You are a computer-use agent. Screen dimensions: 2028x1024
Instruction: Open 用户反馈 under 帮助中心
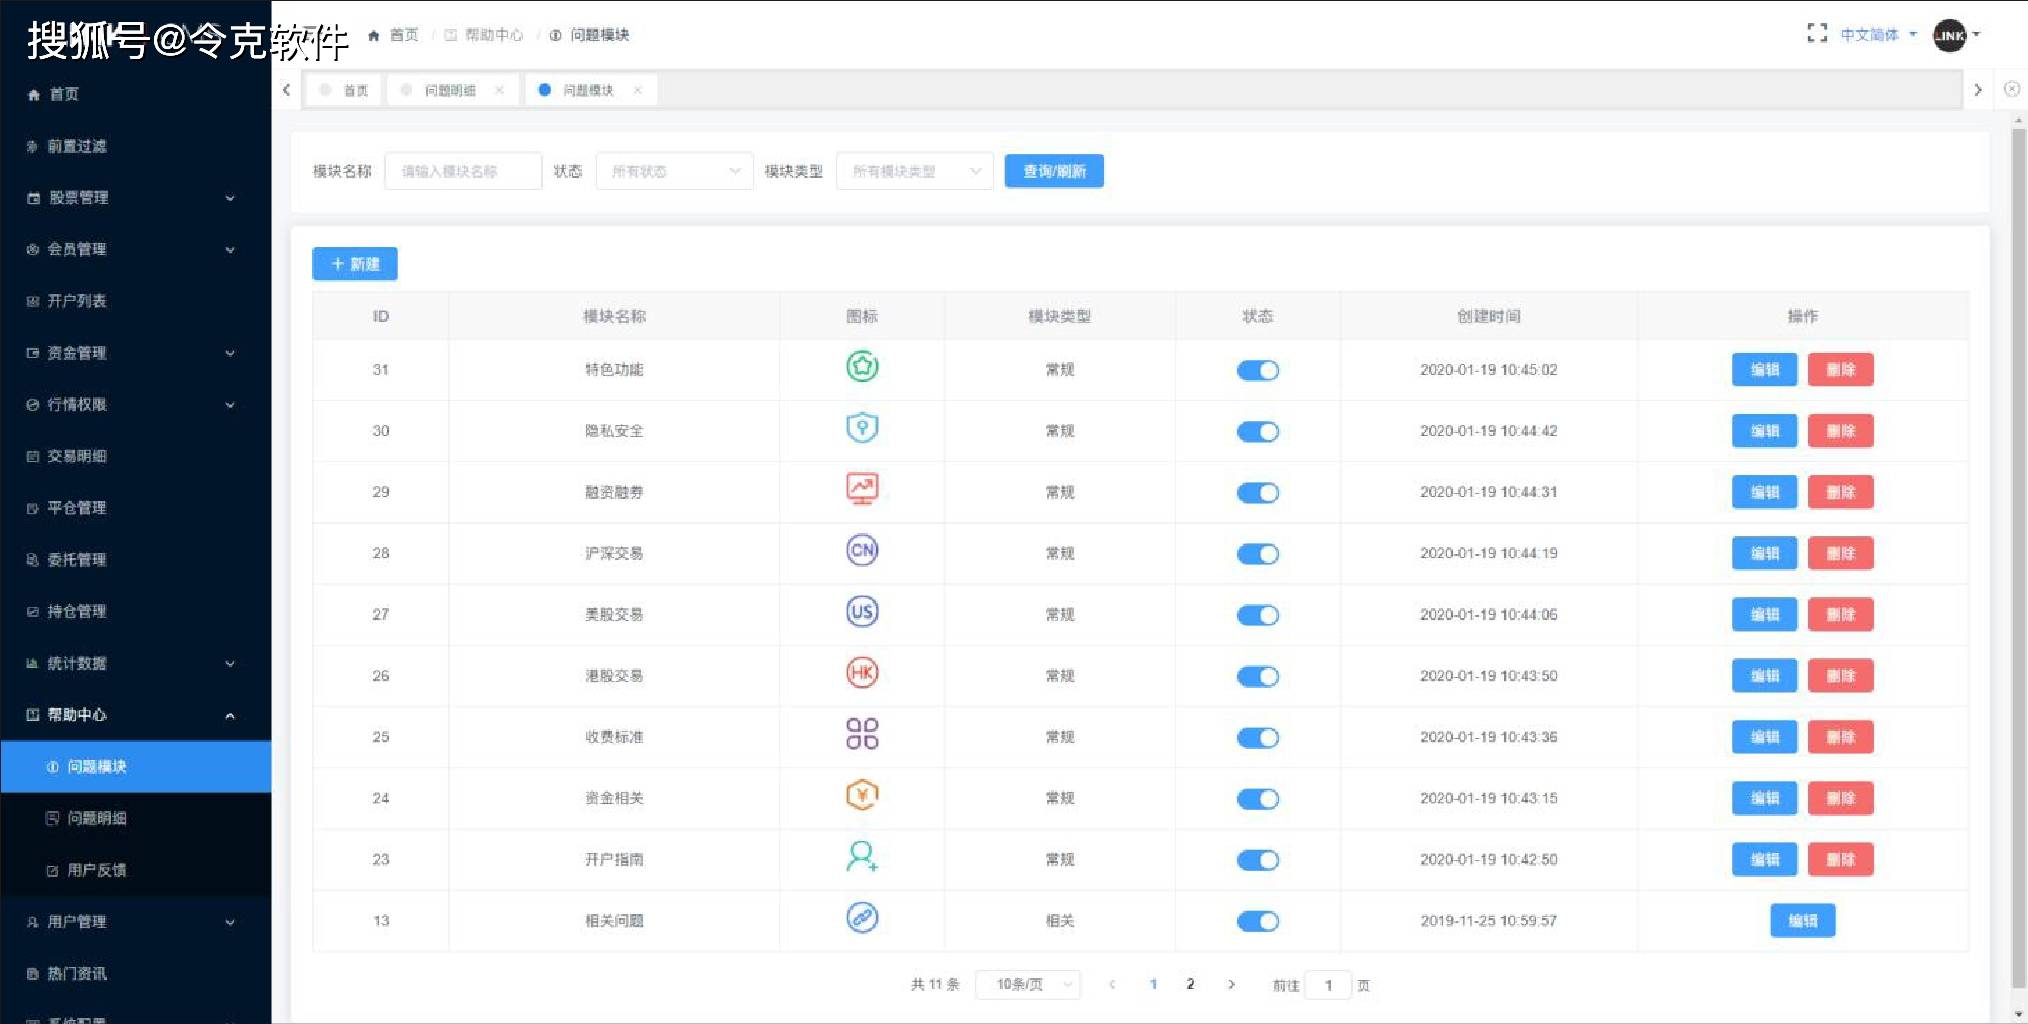click(x=136, y=870)
